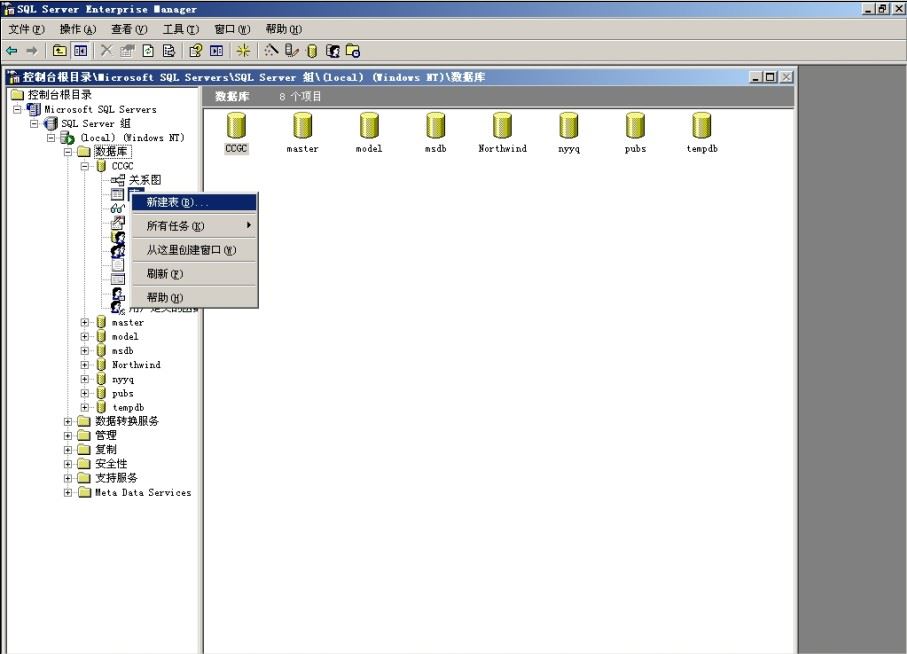Screen dimensions: 907x654
Task: Select the nyyq database icon in right pane
Action: click(569, 125)
